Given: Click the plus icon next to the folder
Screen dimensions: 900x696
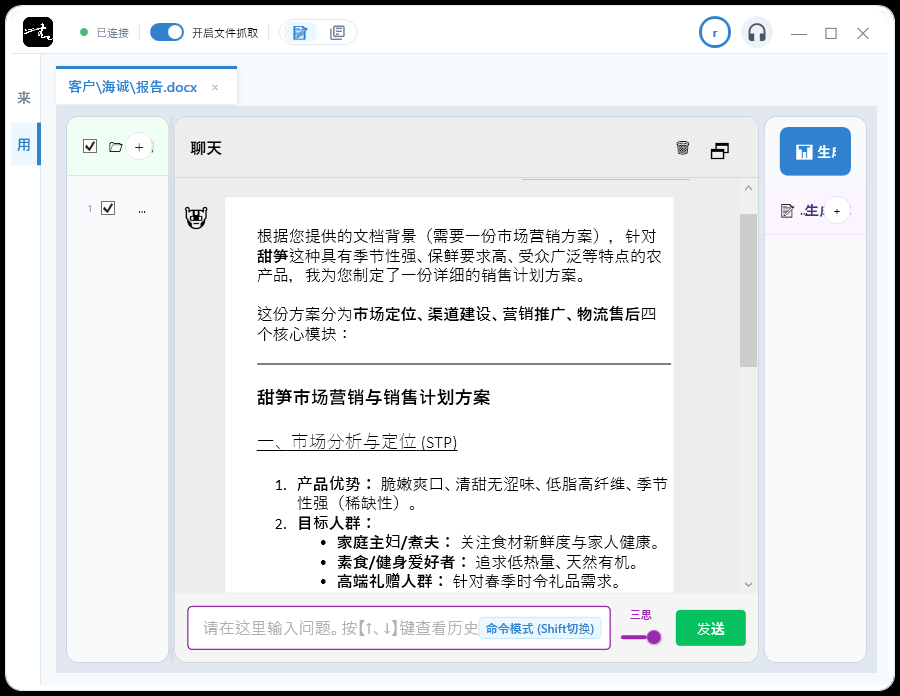Looking at the screenshot, I should [x=140, y=146].
